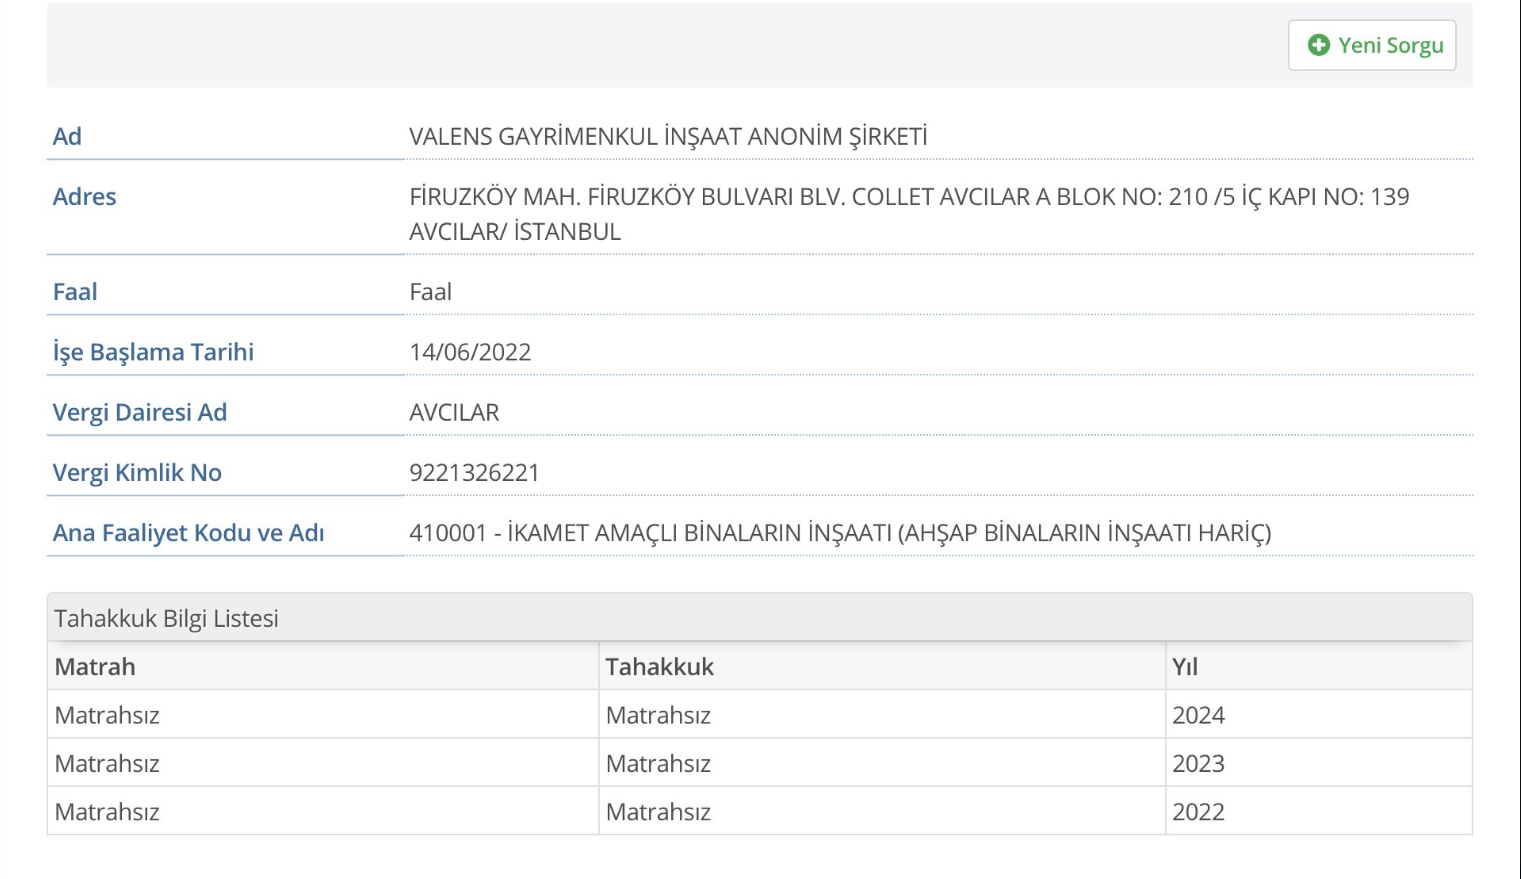Select the 410001 activity code description
Screen dimensions: 1521x879
coord(839,533)
